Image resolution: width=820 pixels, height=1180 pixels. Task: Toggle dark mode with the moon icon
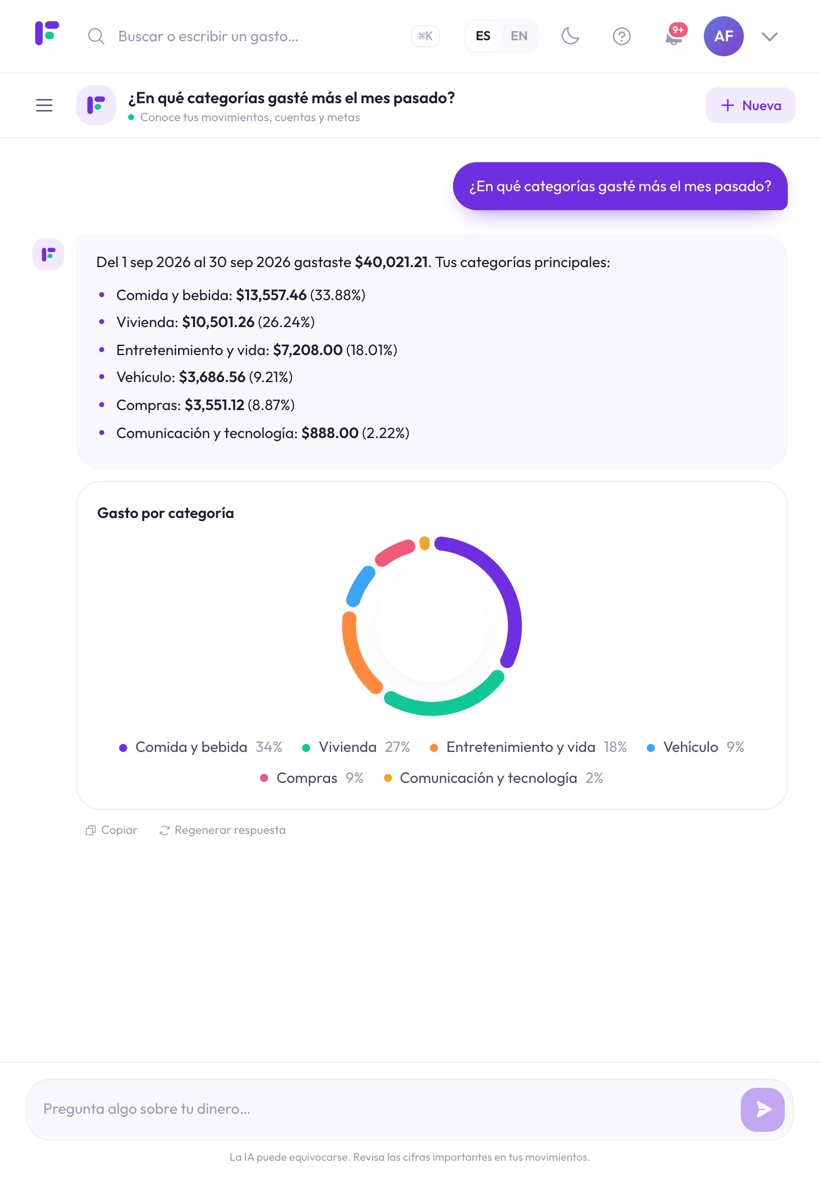coord(570,36)
